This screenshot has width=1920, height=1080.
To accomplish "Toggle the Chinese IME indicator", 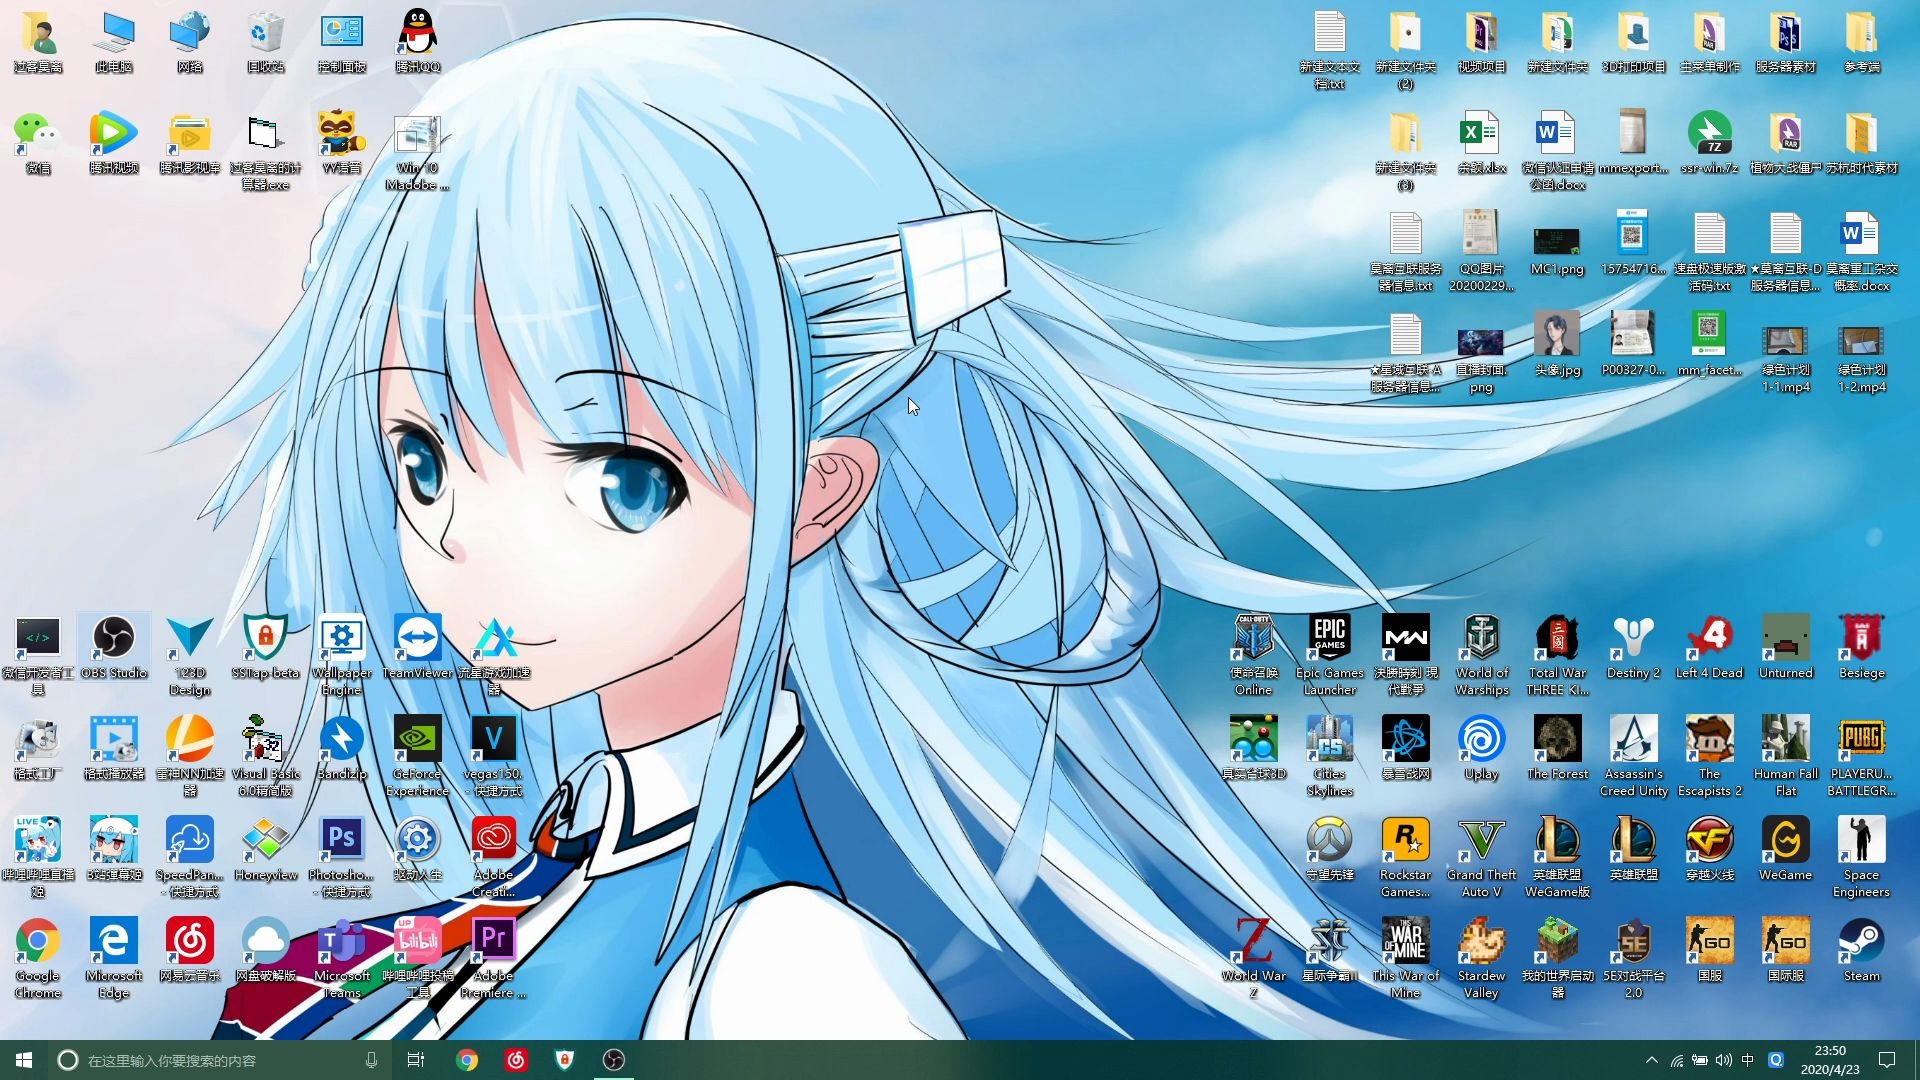I will (x=1748, y=1060).
